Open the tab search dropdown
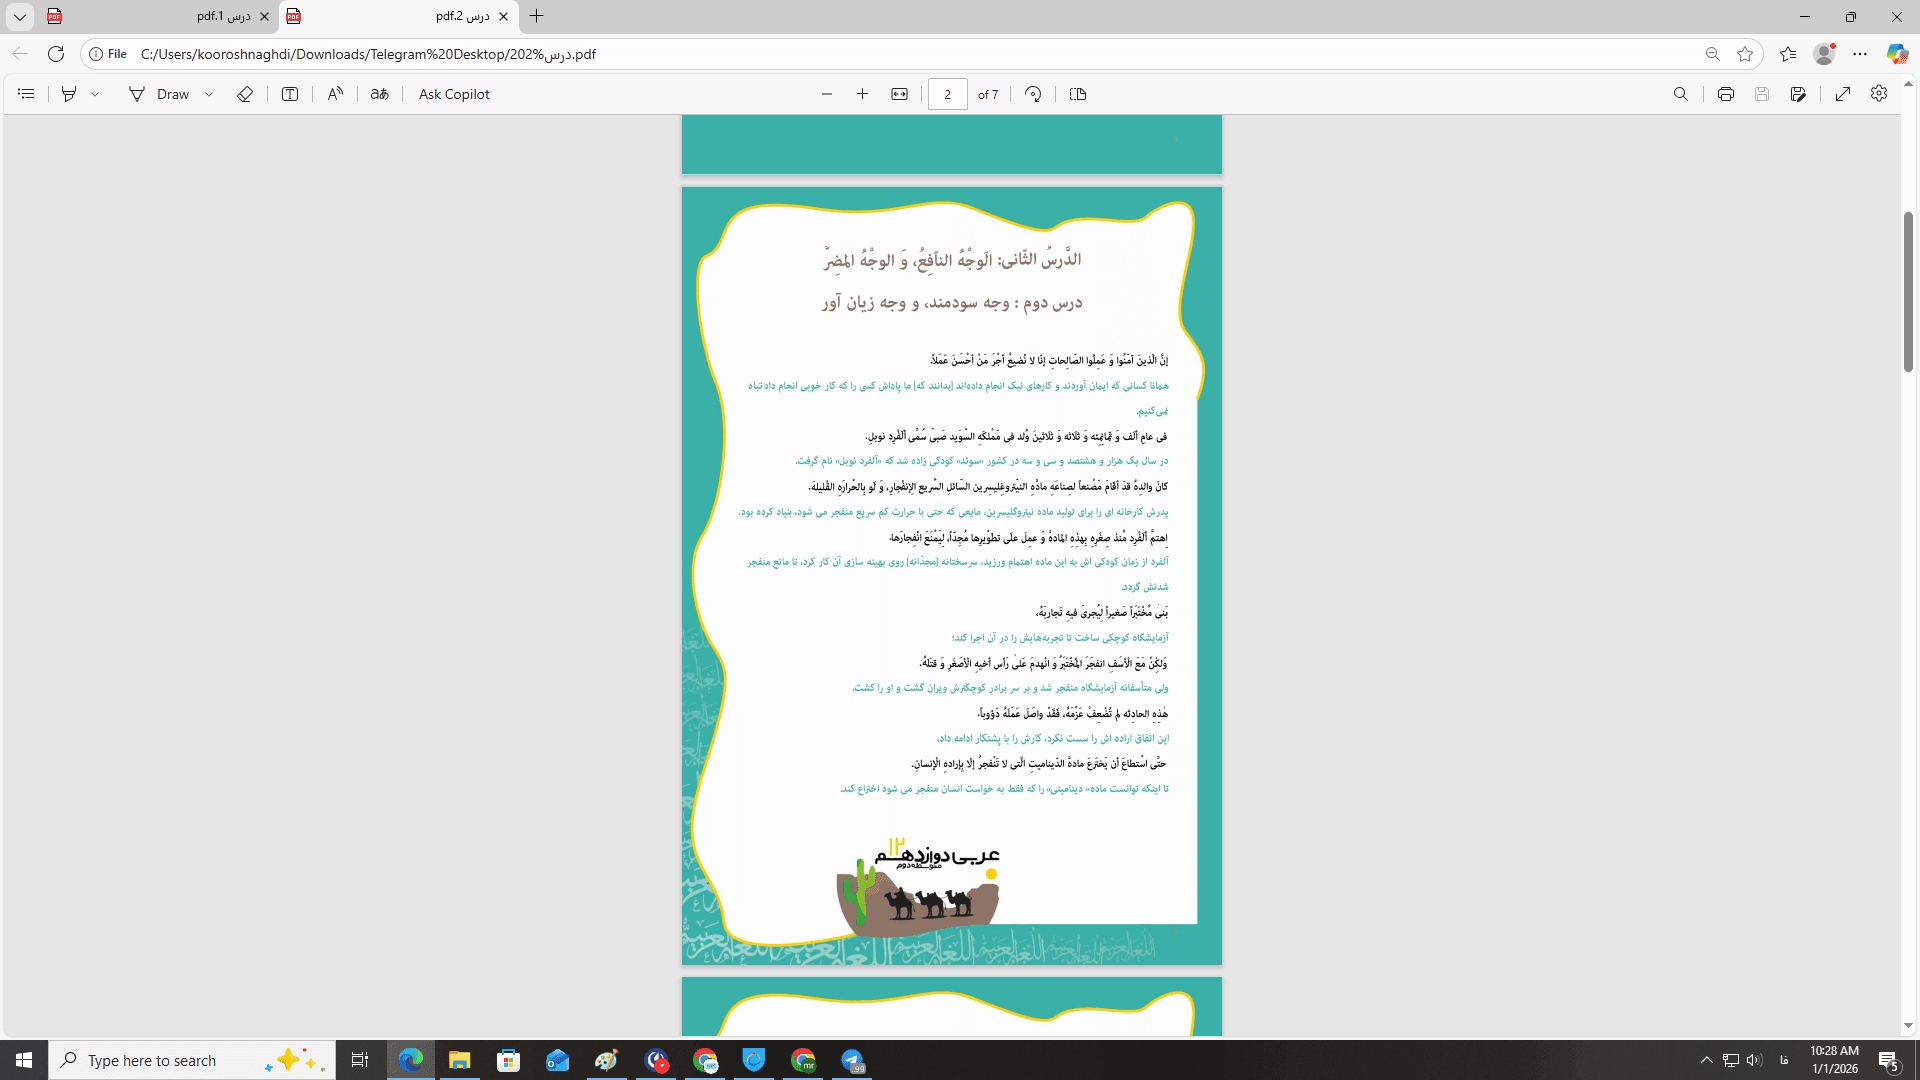Image resolution: width=1920 pixels, height=1080 pixels. [x=19, y=16]
